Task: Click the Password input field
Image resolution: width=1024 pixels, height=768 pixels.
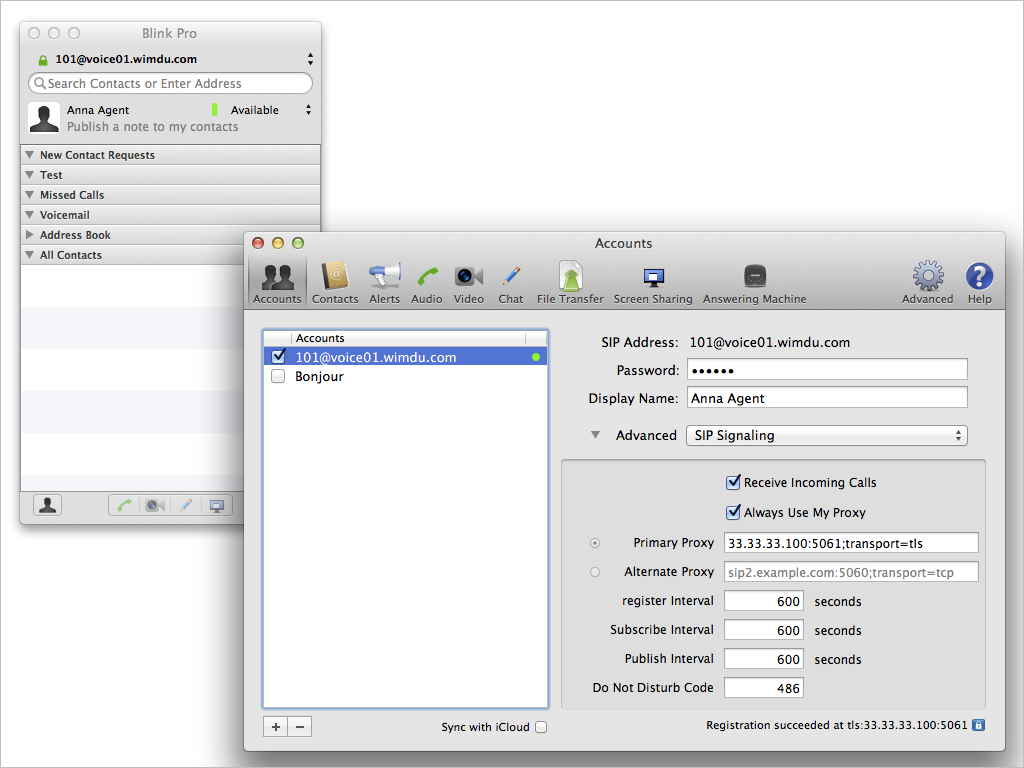Action: (x=827, y=370)
